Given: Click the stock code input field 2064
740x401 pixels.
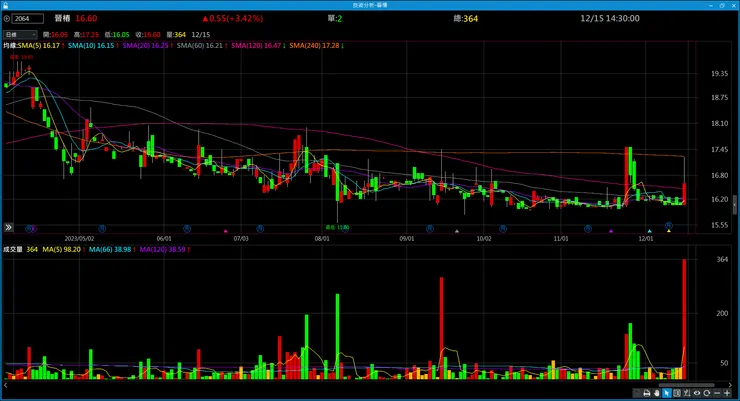Looking at the screenshot, I should click(28, 19).
